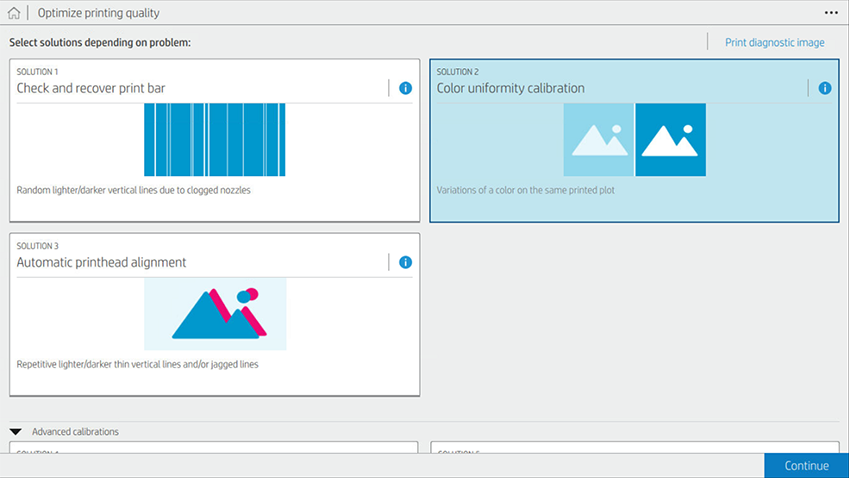This screenshot has width=849, height=478.
Task: Click the darker mountain image in Solution 2
Action: pyautogui.click(x=670, y=139)
